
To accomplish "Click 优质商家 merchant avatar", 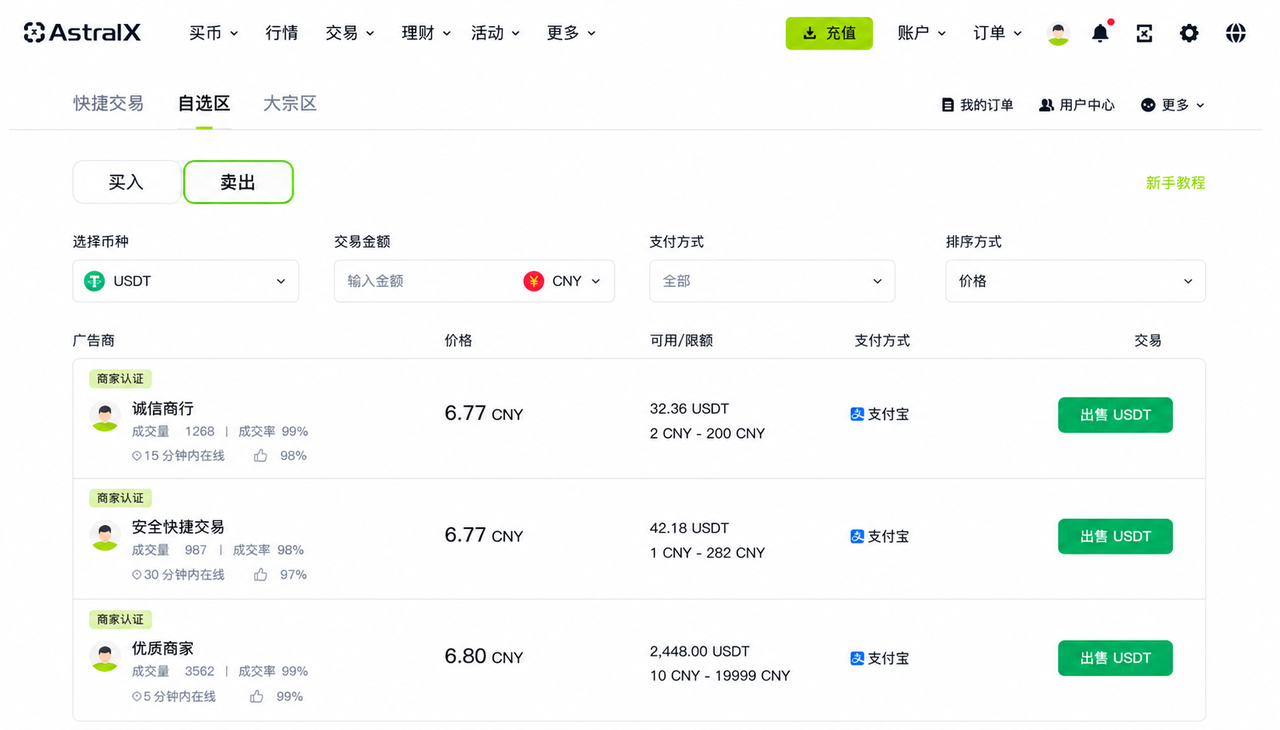I will coord(105,656).
